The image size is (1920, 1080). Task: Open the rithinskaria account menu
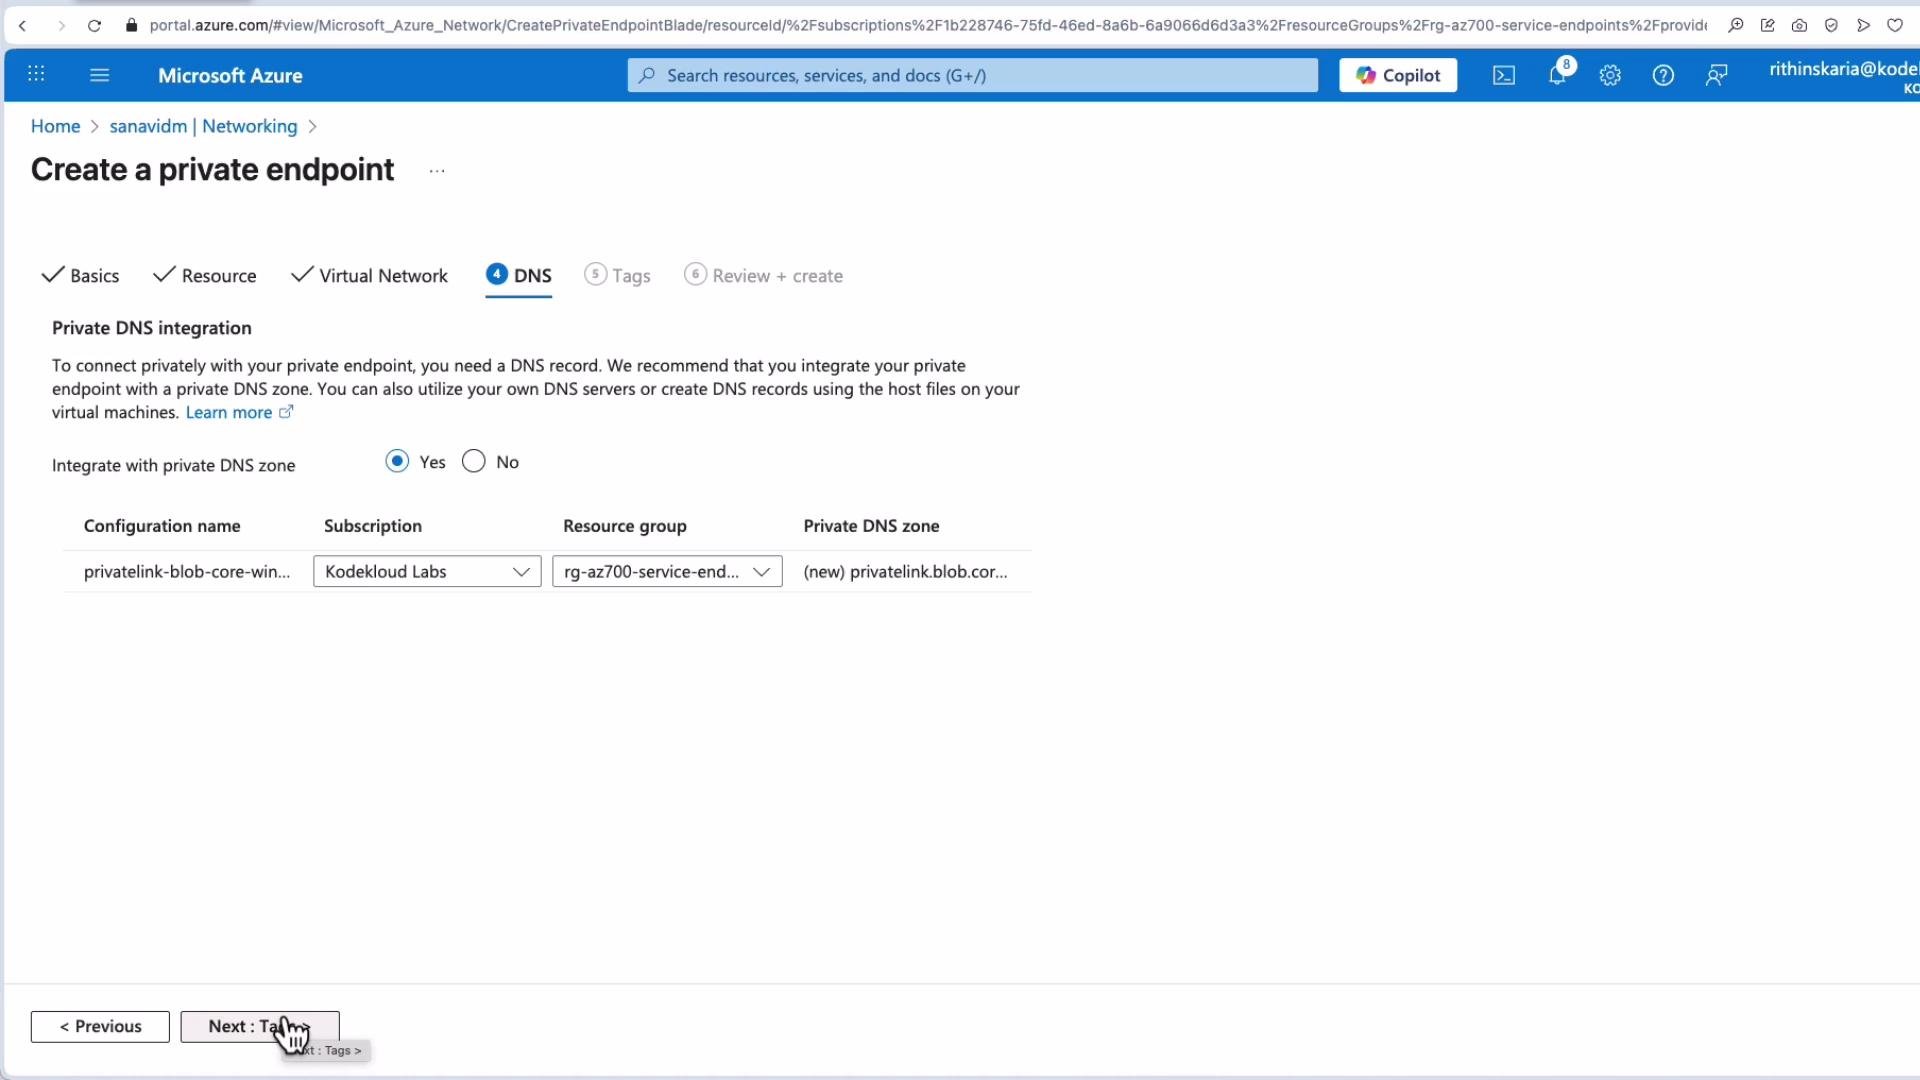click(x=1843, y=75)
